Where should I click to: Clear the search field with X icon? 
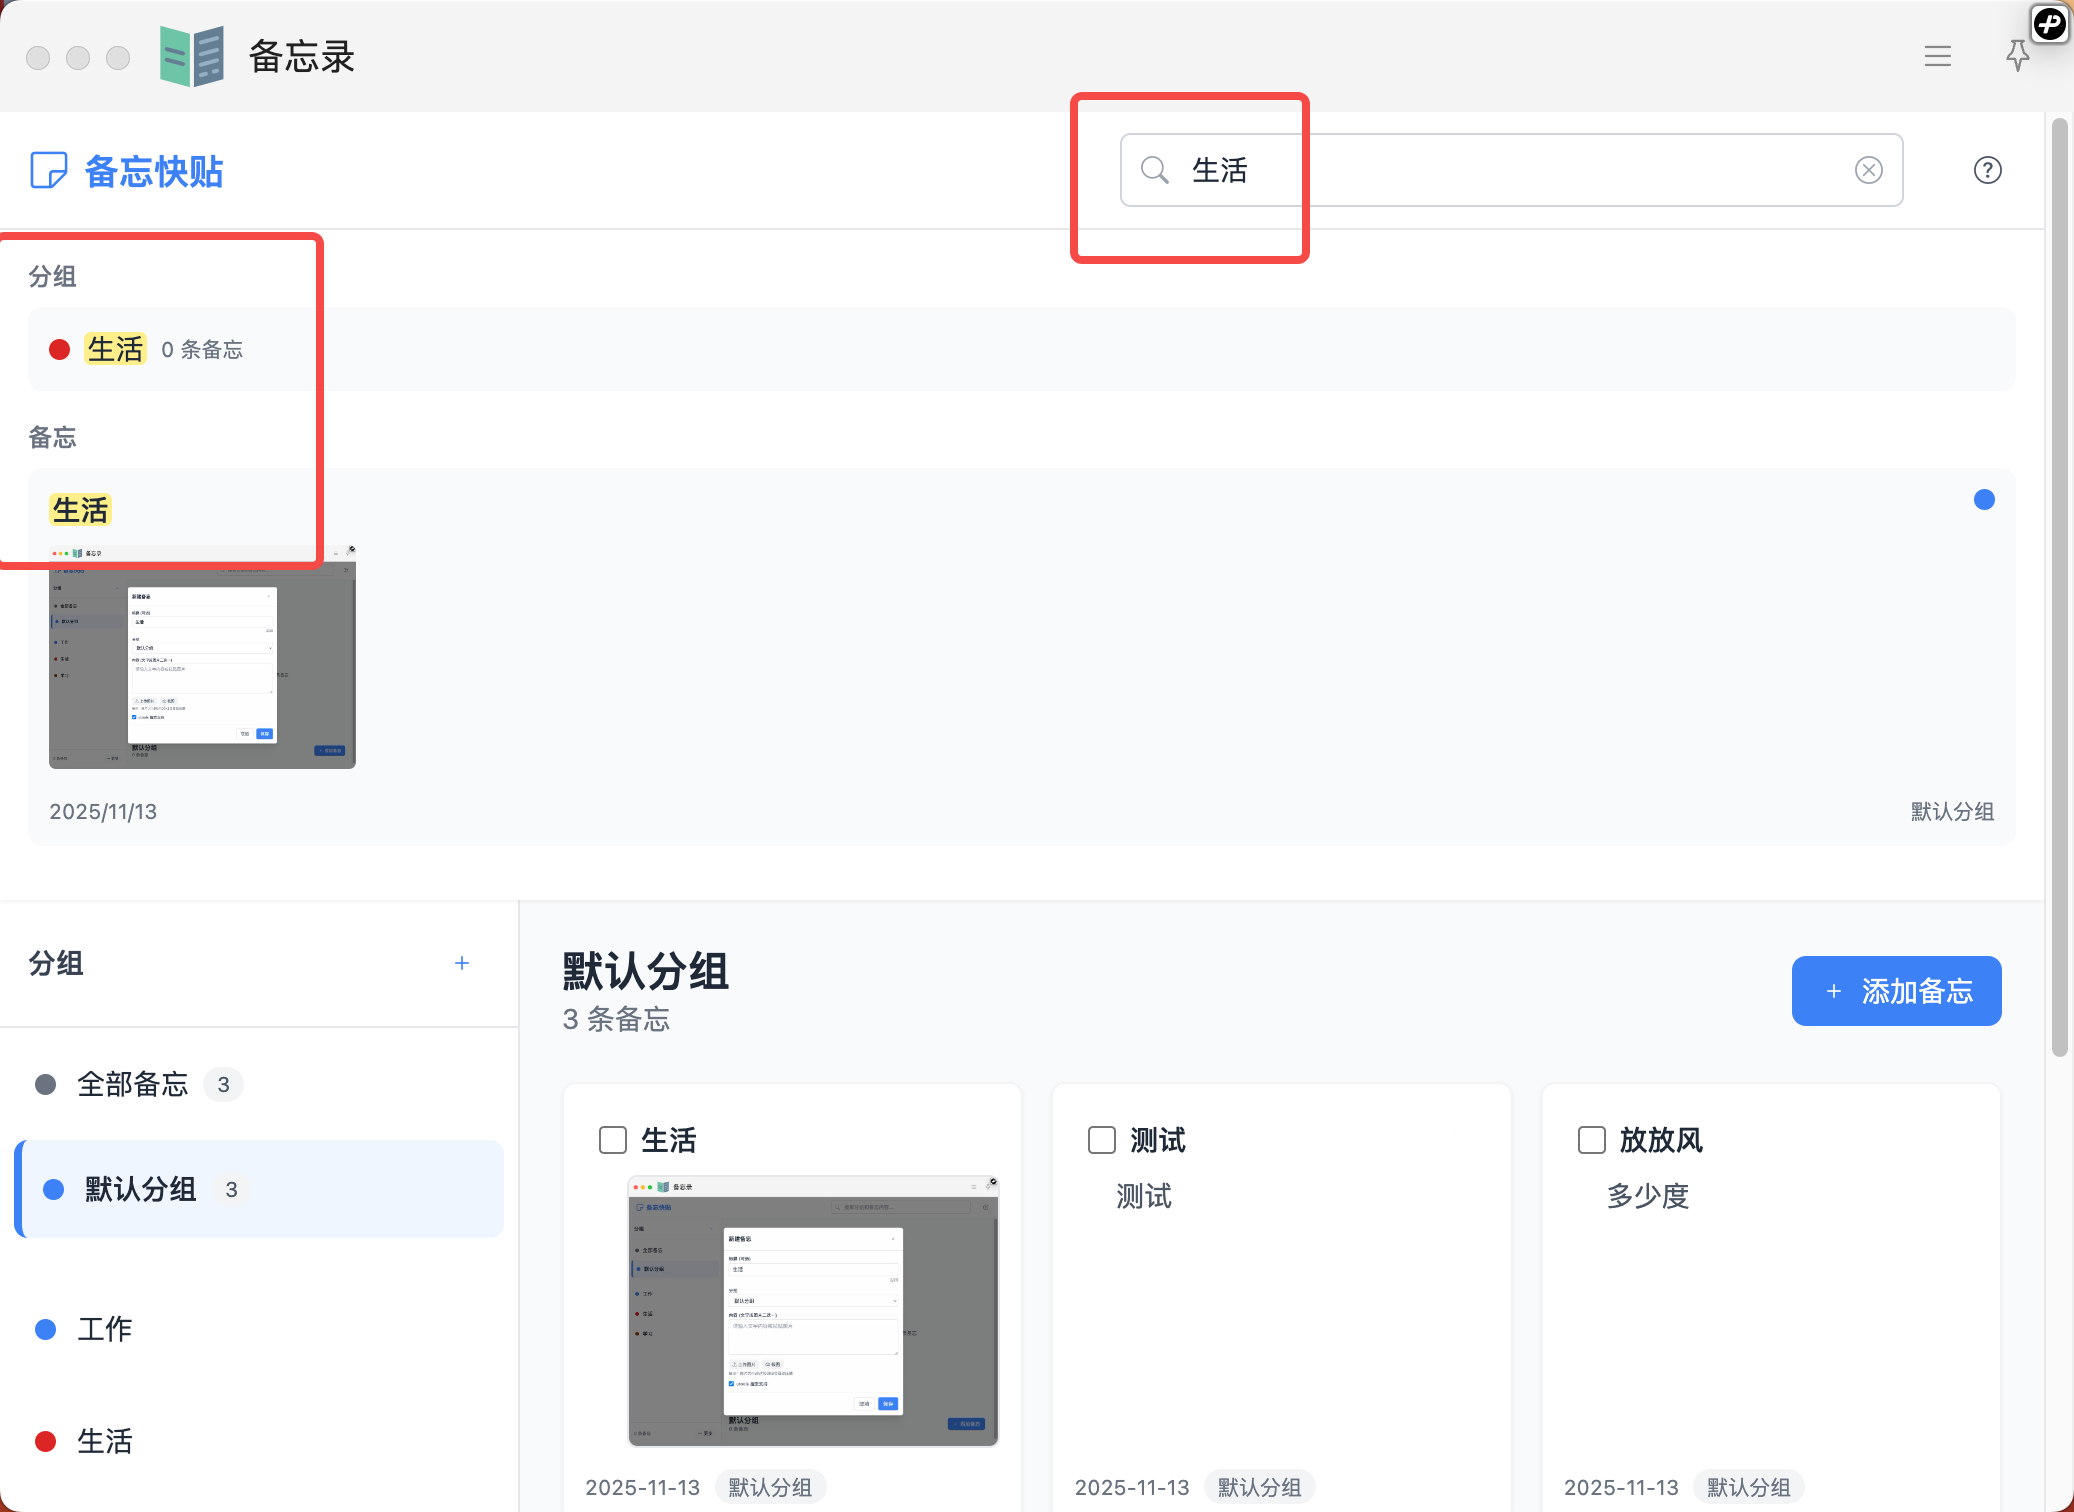click(1868, 170)
